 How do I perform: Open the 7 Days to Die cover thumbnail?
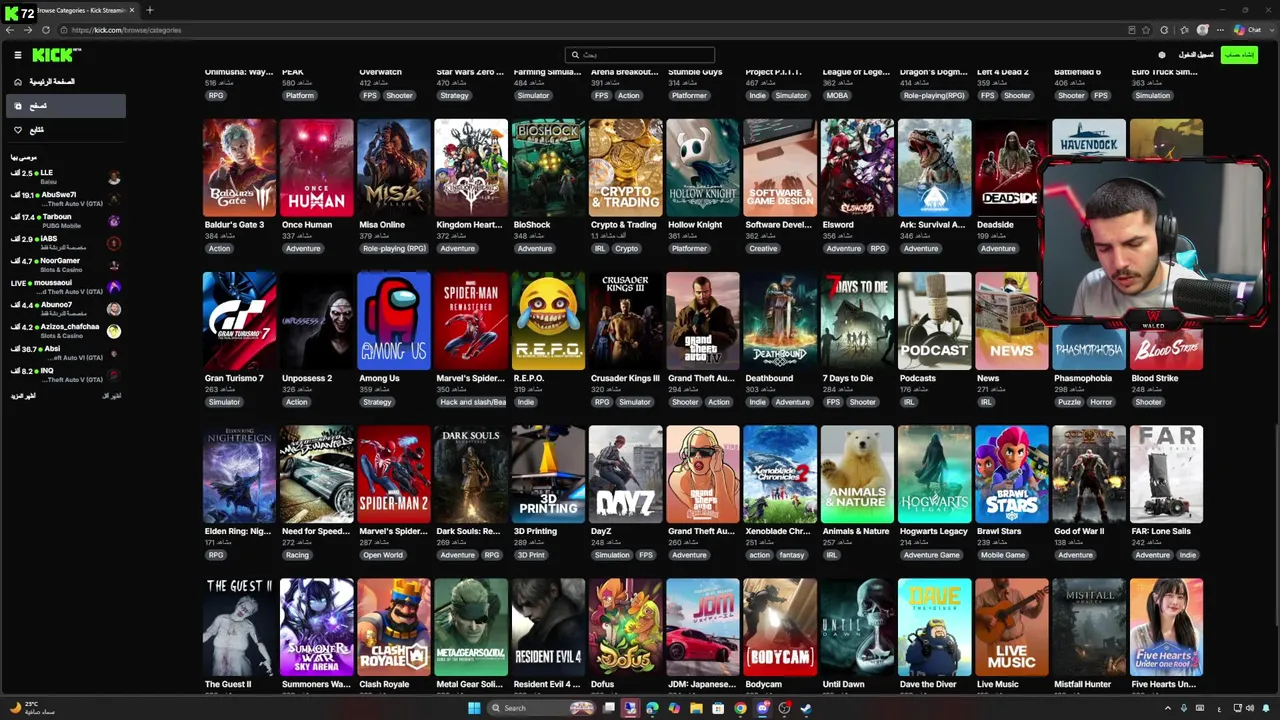click(x=857, y=320)
